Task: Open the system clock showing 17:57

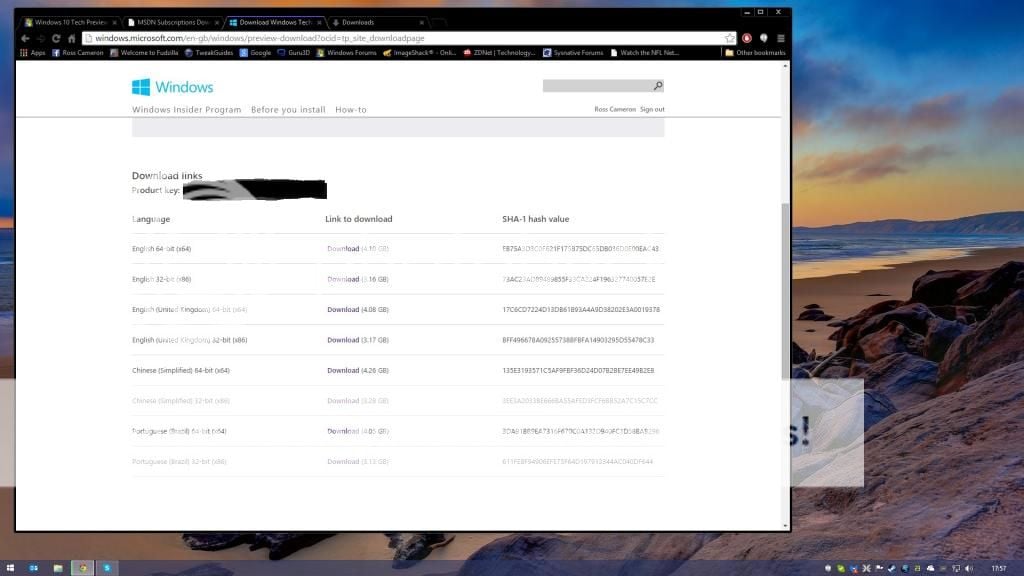Action: pyautogui.click(x=999, y=569)
